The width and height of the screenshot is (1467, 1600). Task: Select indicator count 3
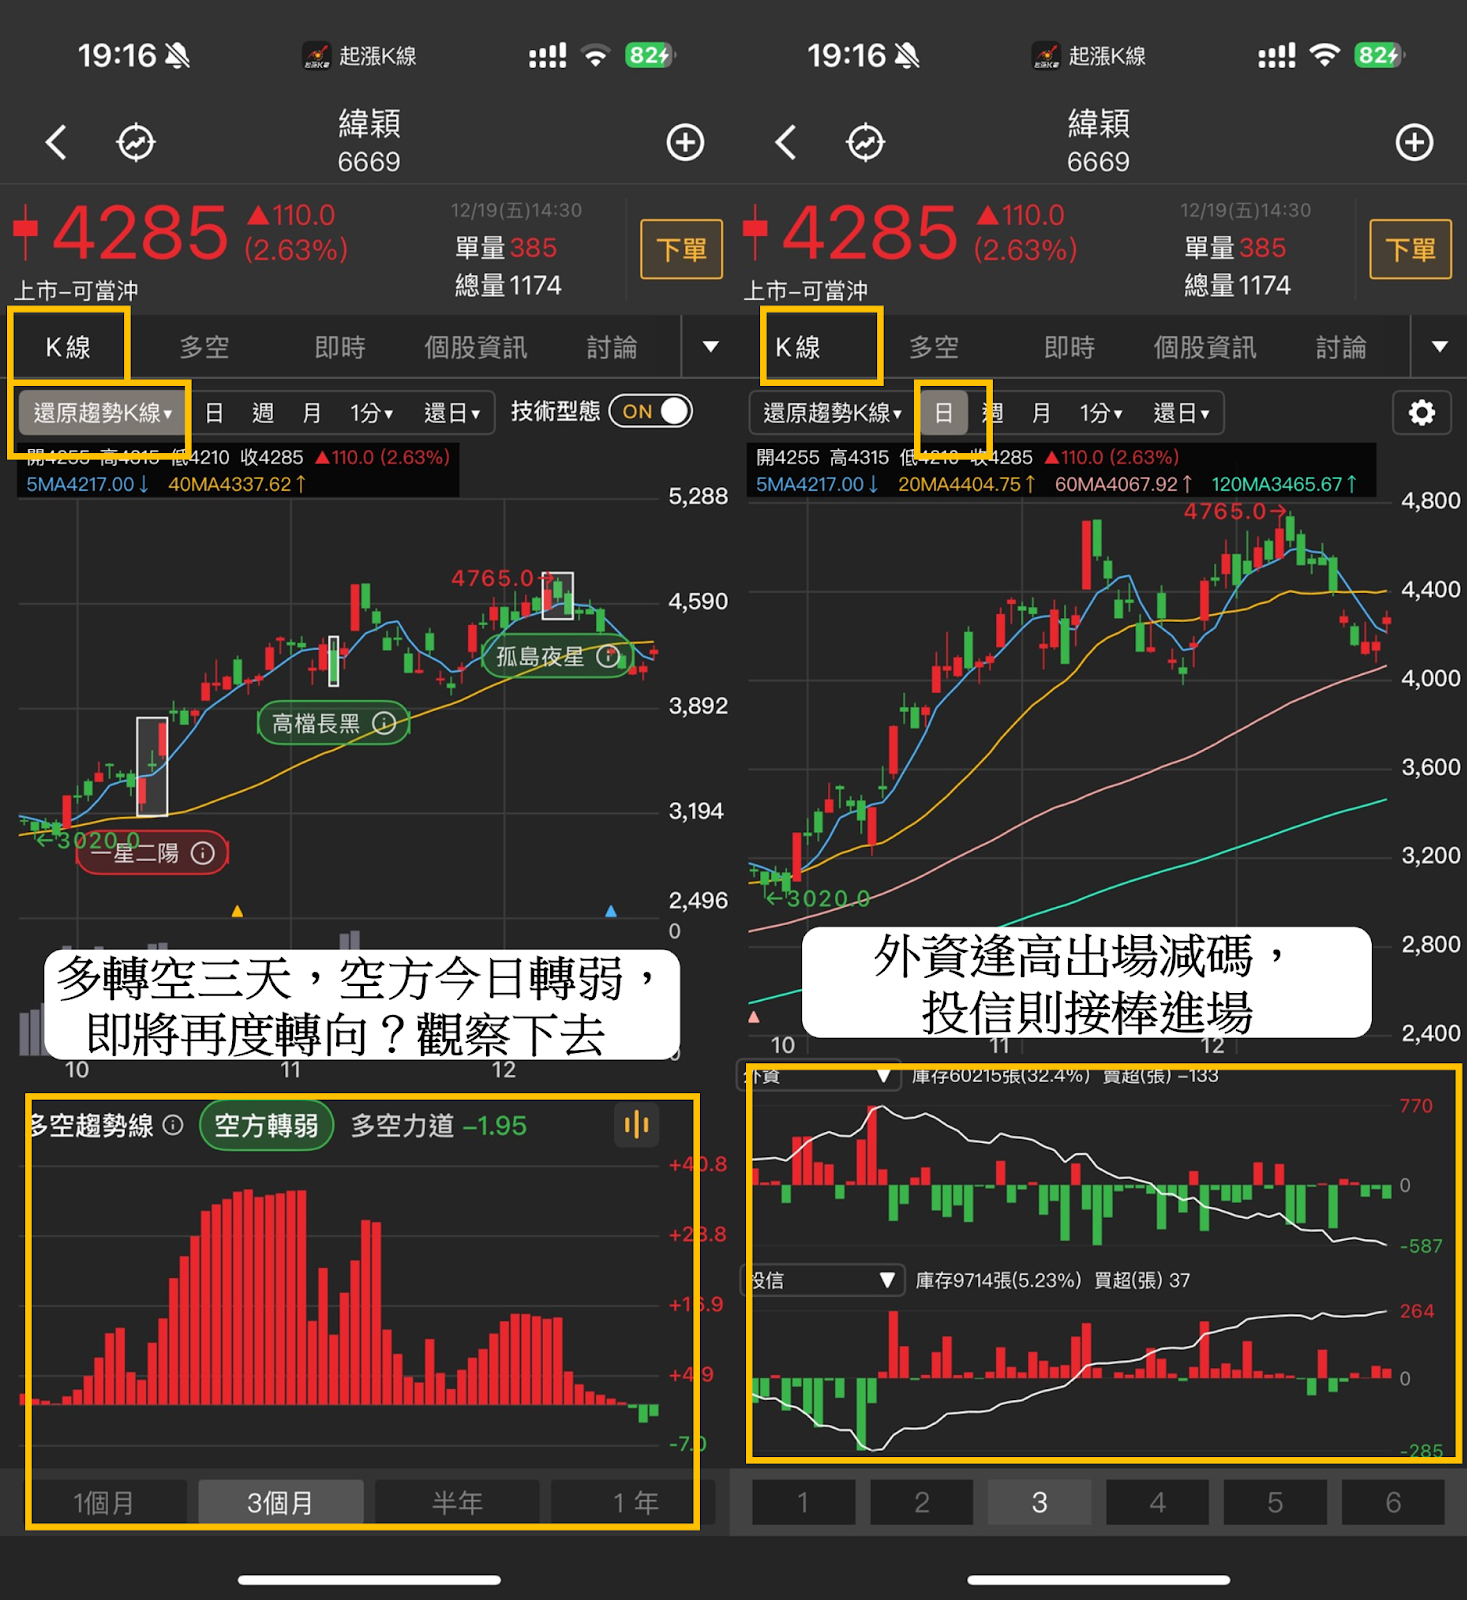click(1039, 1502)
